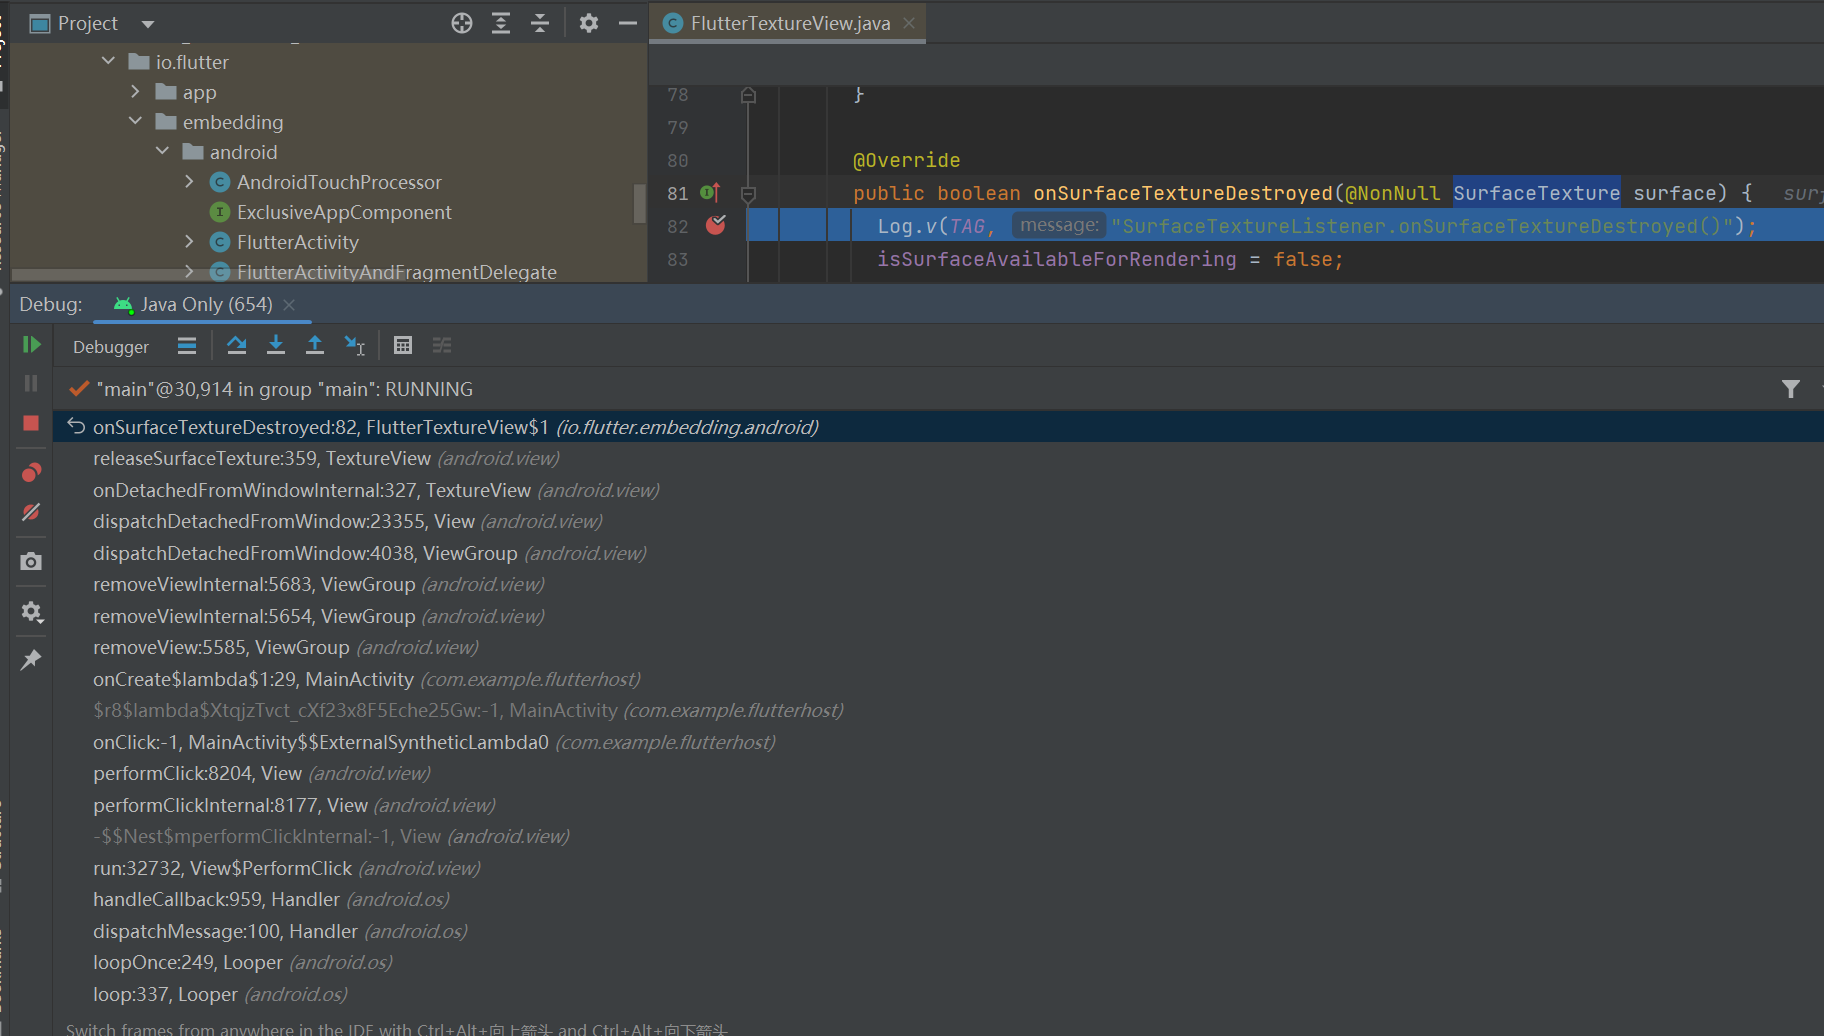
Task: Click Project tree vertical scrollbar
Action: (x=640, y=204)
